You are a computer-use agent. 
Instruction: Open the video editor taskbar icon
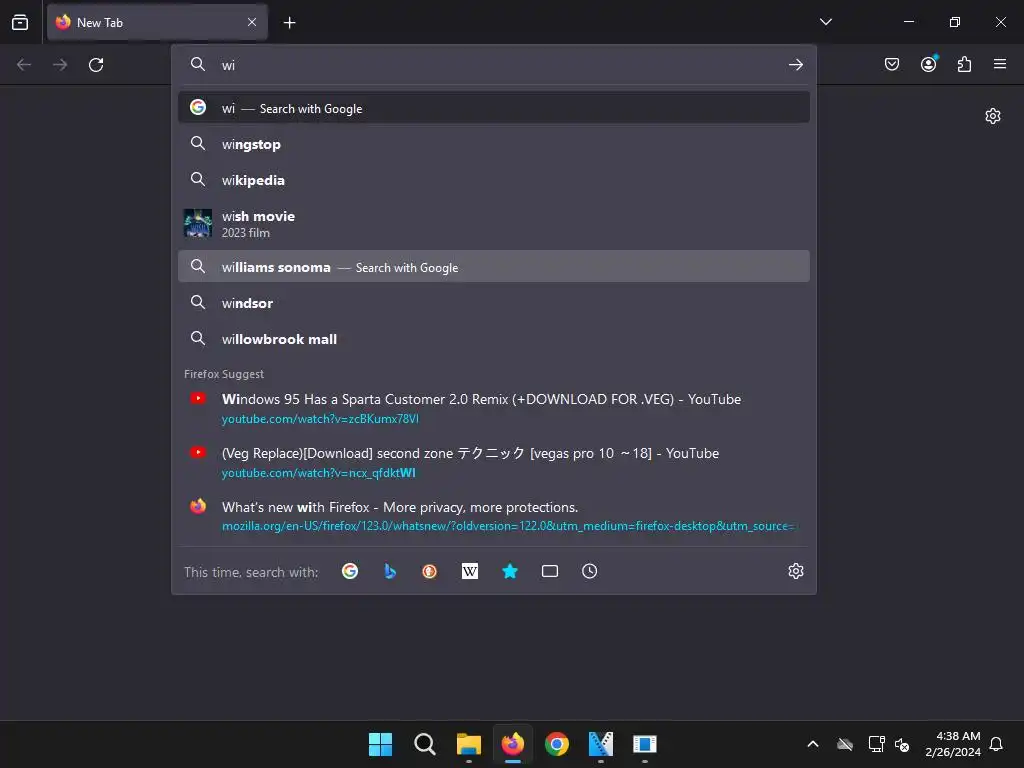point(601,744)
